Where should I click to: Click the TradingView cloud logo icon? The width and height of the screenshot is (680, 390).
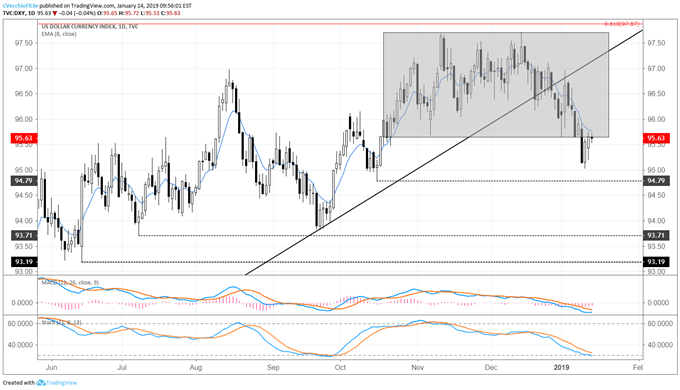[41, 383]
